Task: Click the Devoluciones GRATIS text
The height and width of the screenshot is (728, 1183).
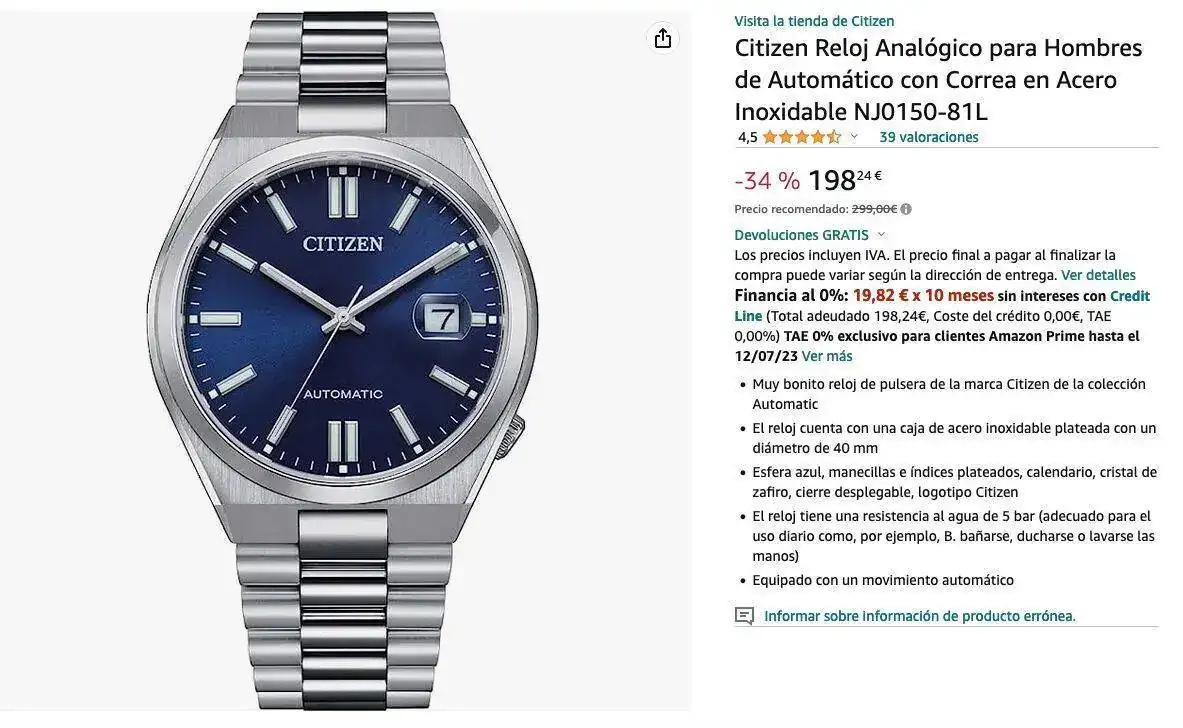Action: (x=801, y=235)
